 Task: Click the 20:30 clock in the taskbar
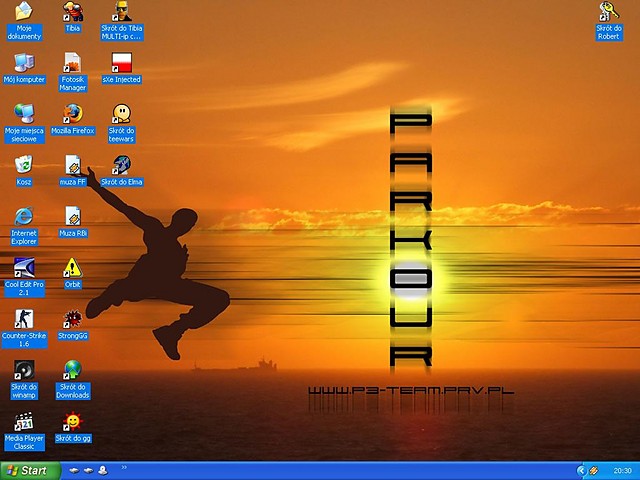click(622, 471)
